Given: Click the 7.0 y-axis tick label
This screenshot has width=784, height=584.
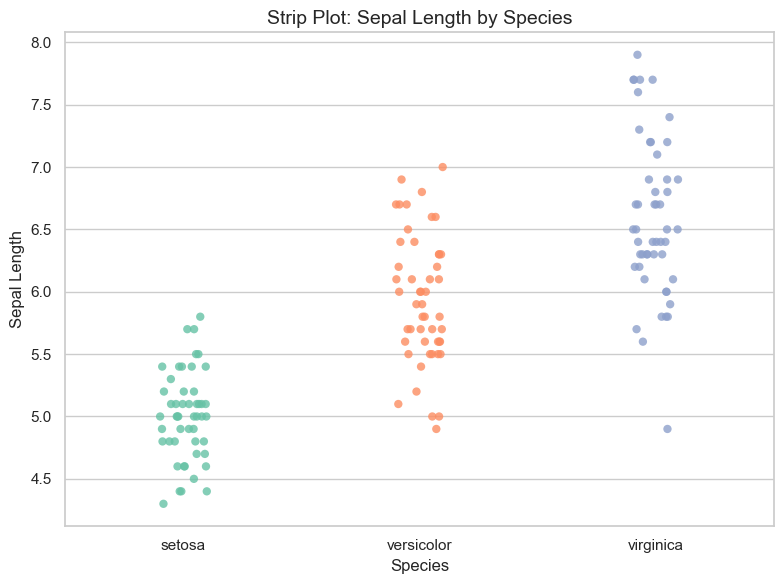Looking at the screenshot, I should pyautogui.click(x=41, y=168).
